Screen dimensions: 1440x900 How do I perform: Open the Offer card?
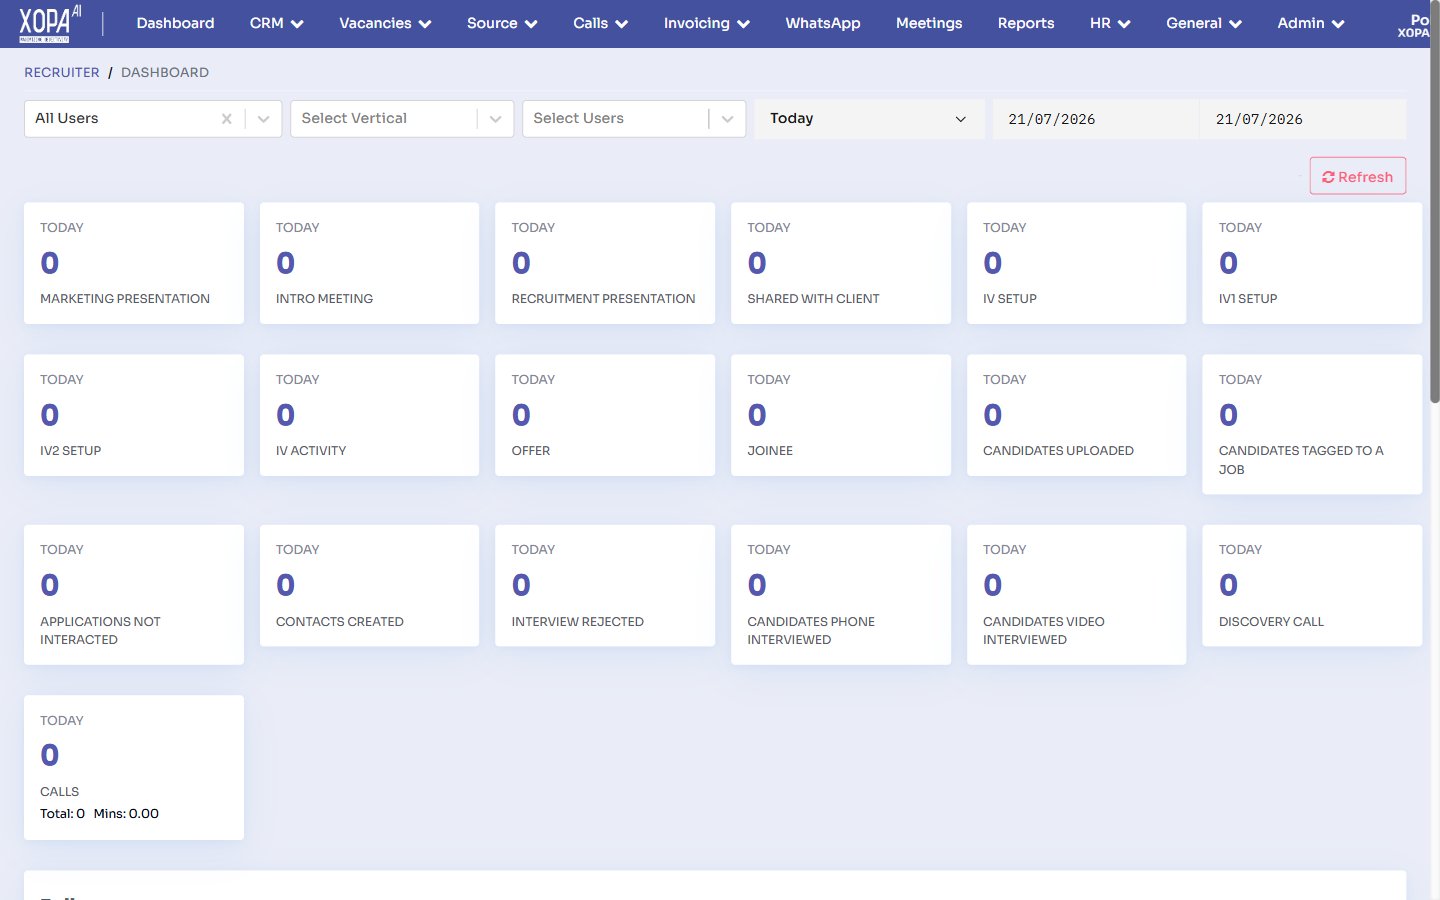tap(605, 415)
